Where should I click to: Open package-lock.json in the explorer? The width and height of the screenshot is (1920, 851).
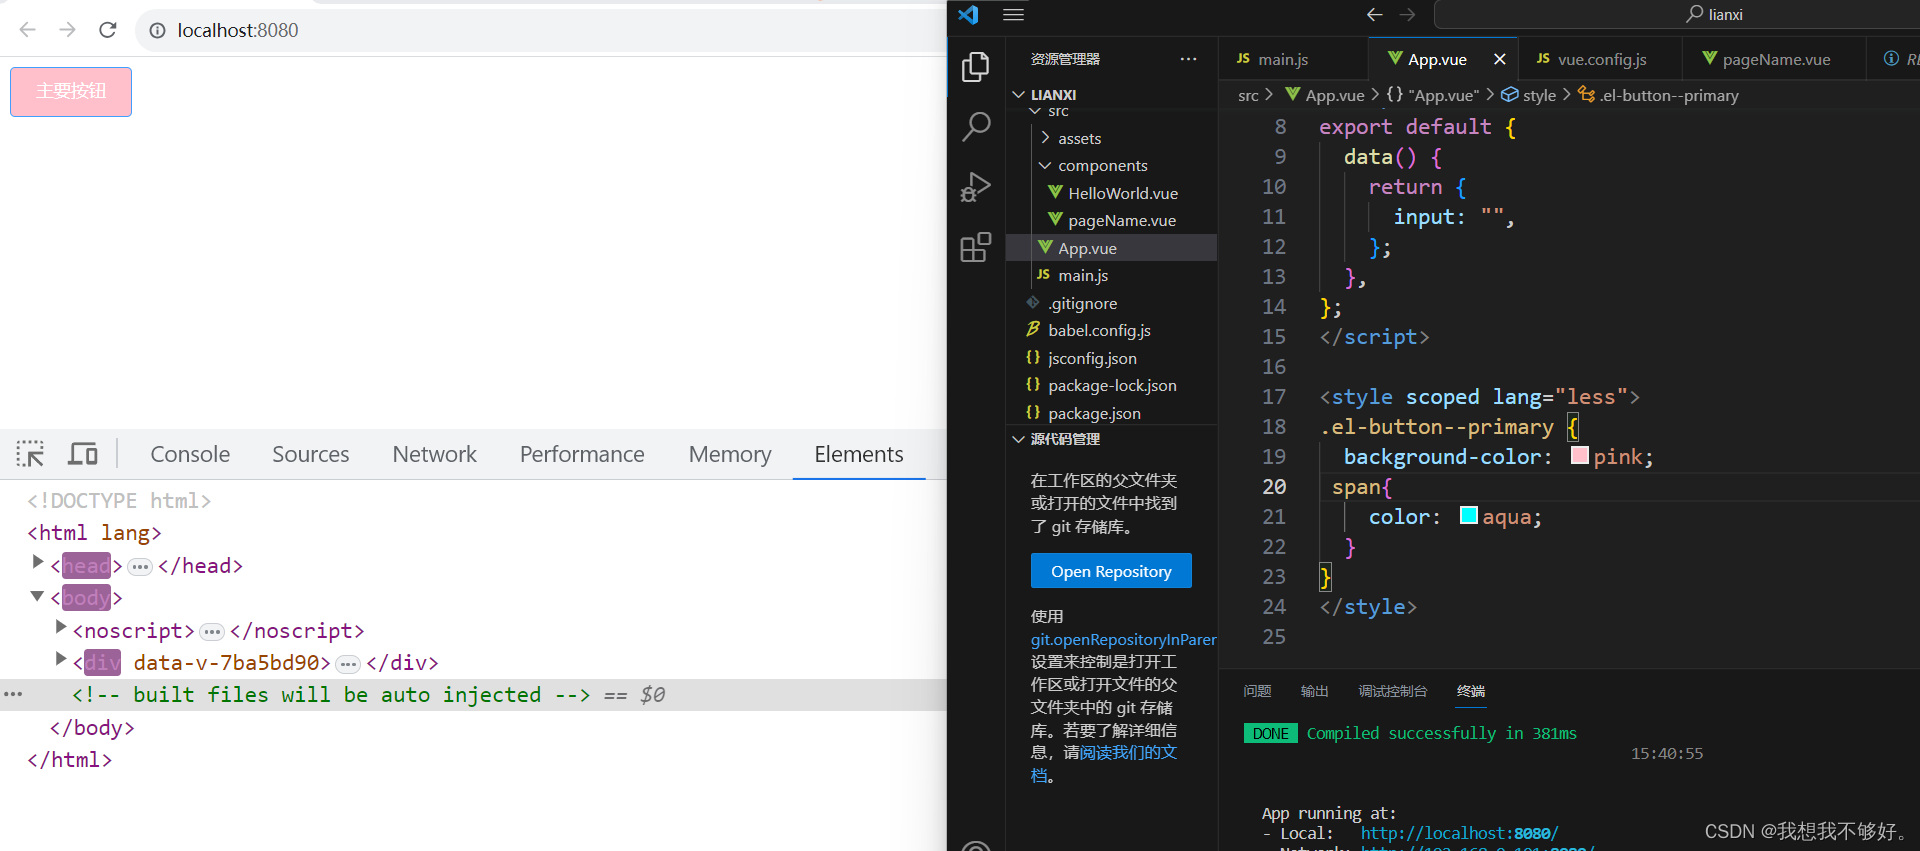click(x=1112, y=385)
